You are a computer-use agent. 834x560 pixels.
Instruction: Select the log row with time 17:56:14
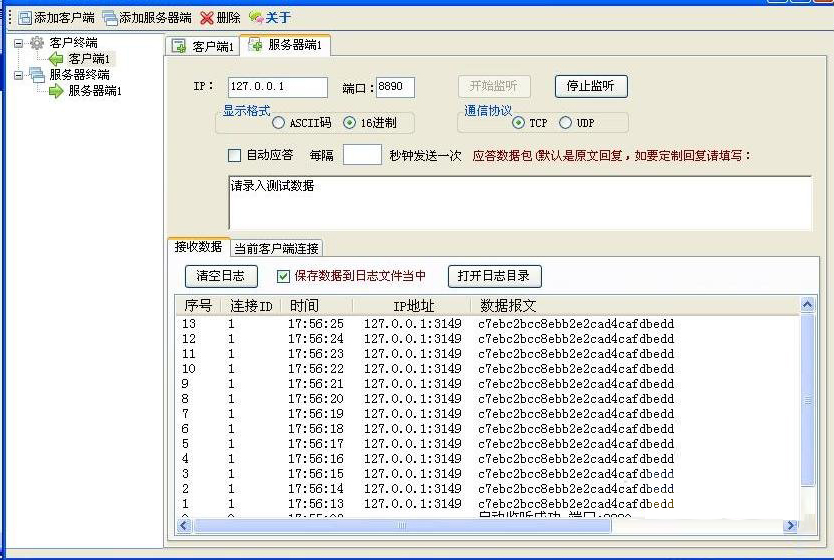coord(487,488)
